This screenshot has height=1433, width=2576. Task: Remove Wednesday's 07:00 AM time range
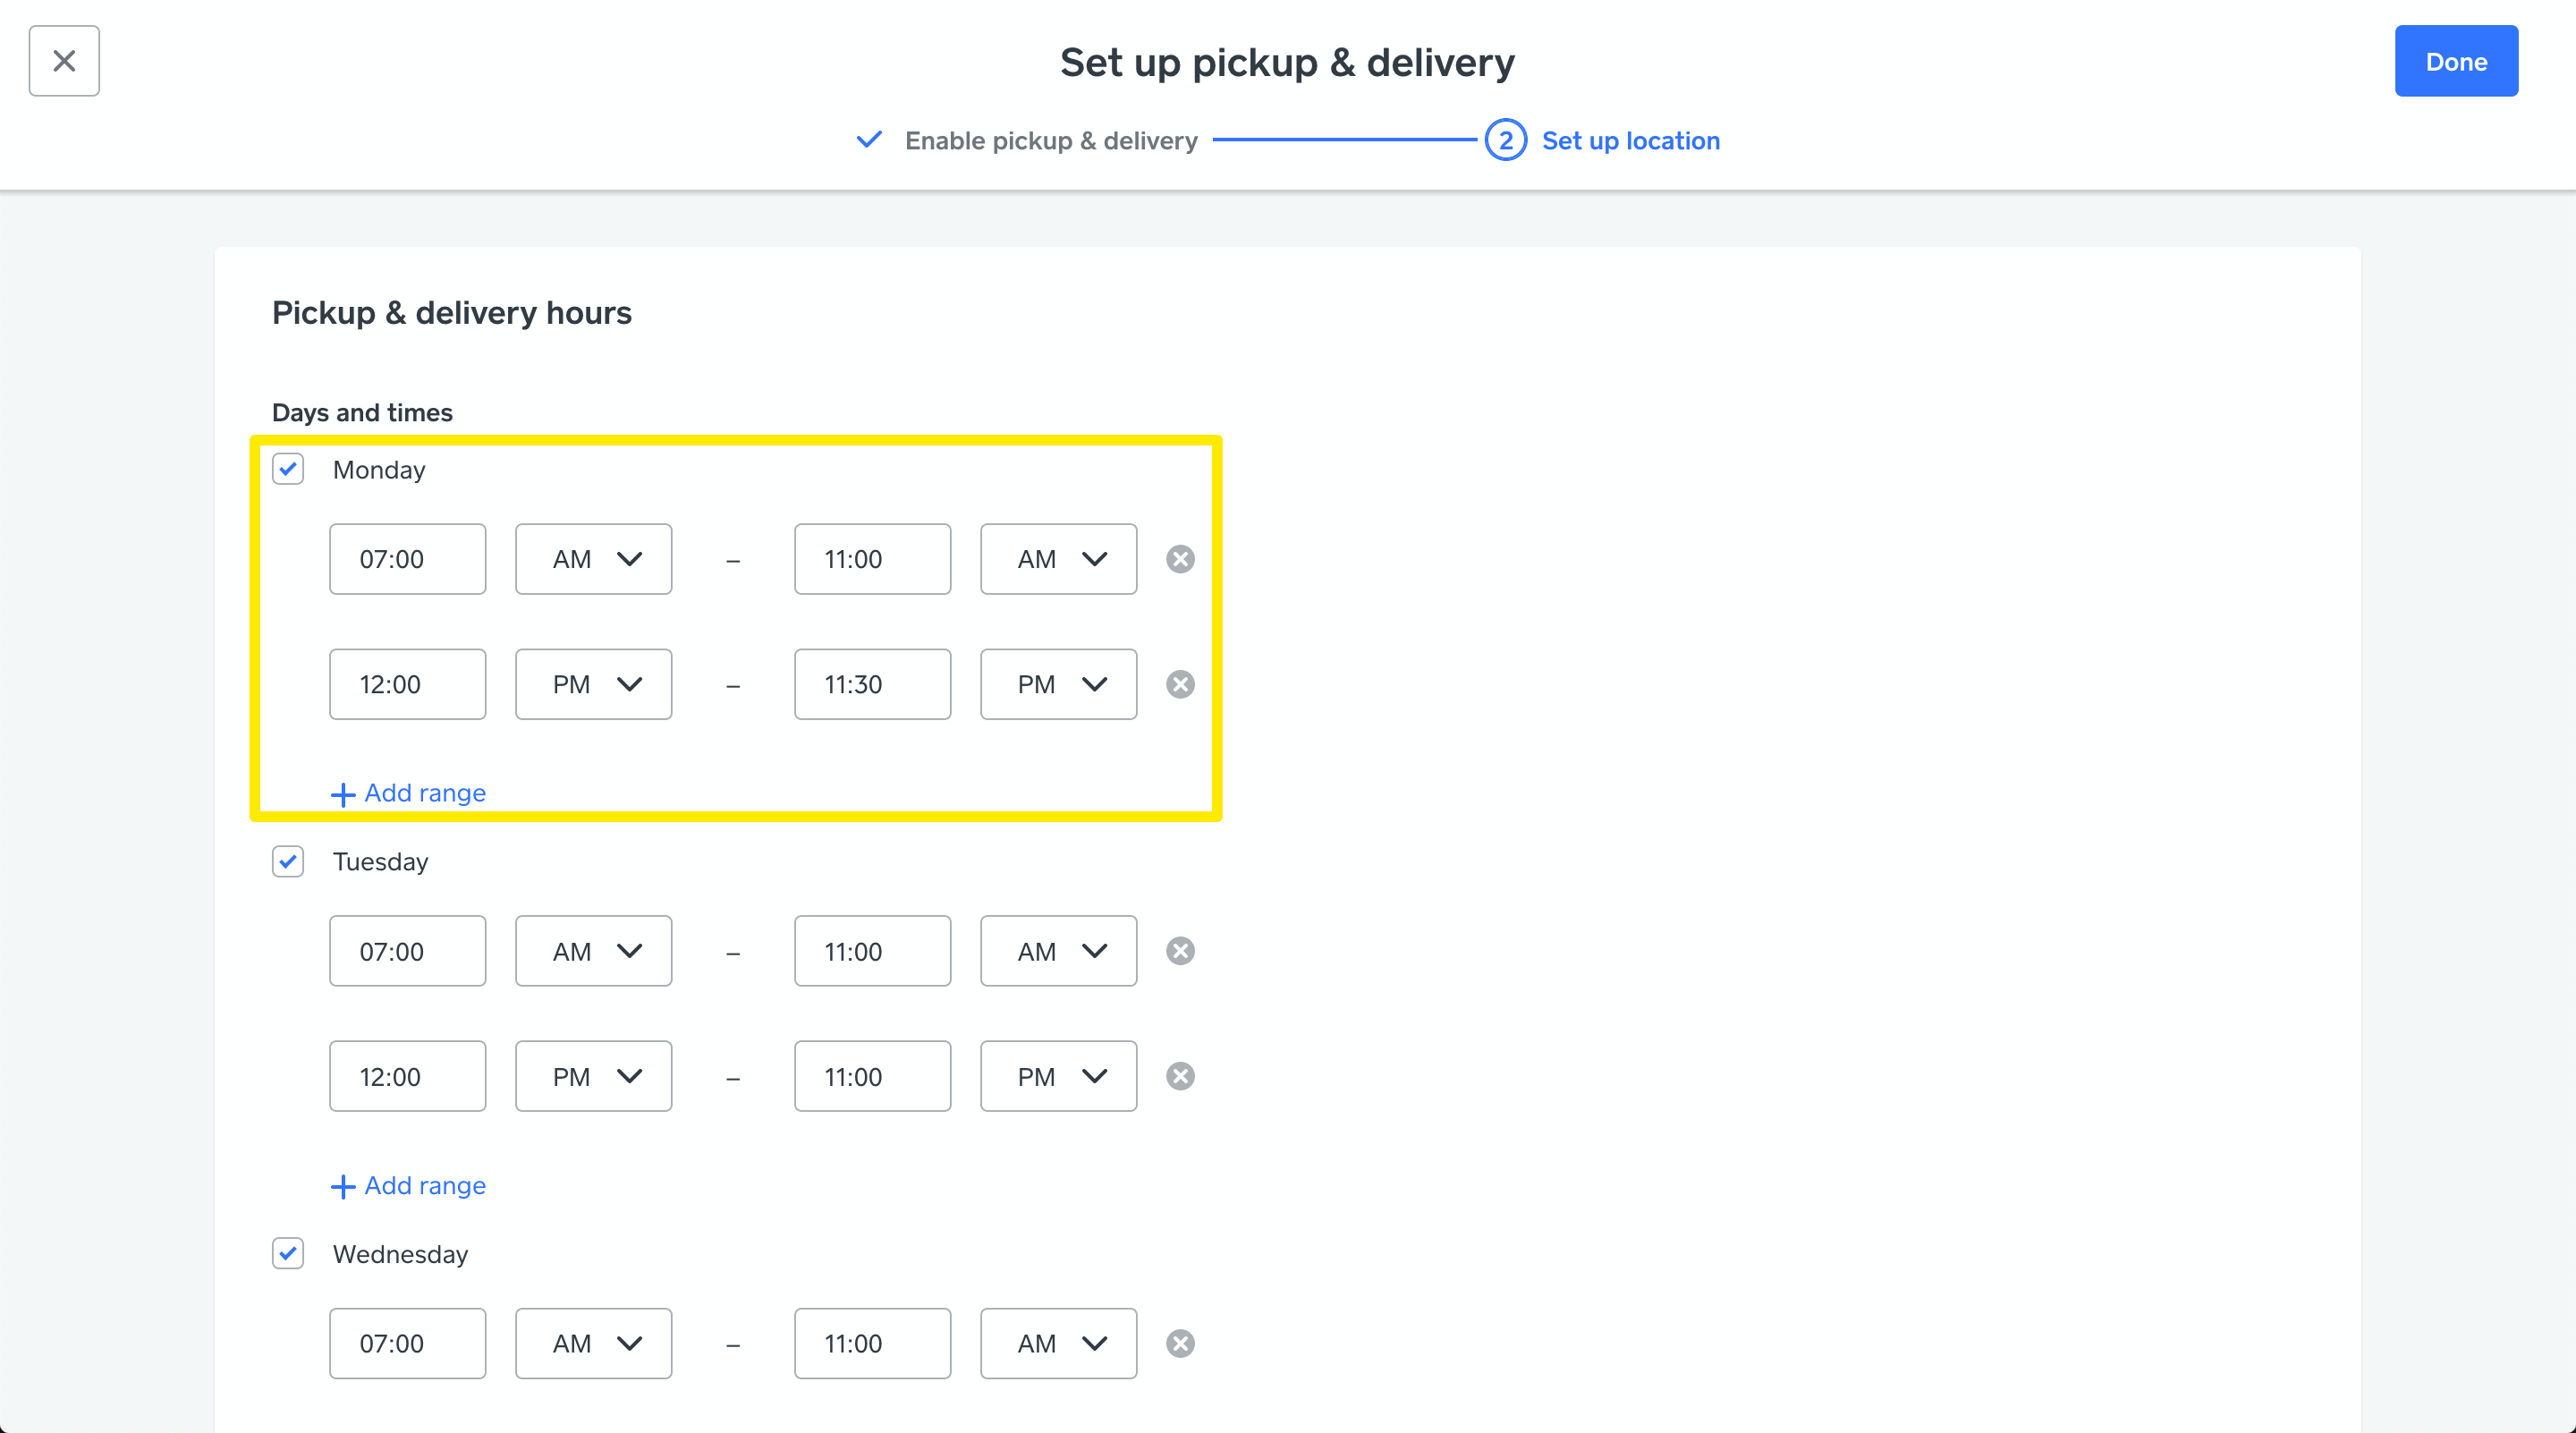(1180, 1343)
